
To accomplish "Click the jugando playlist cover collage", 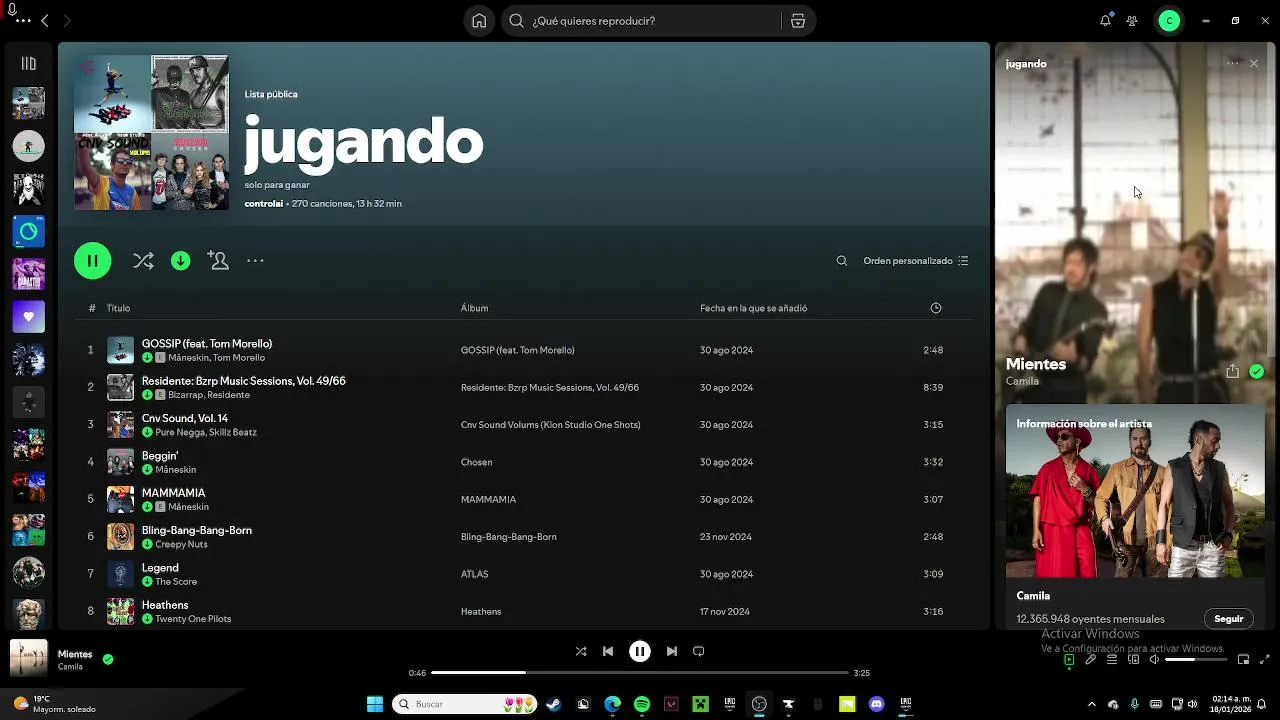I will tap(151, 132).
